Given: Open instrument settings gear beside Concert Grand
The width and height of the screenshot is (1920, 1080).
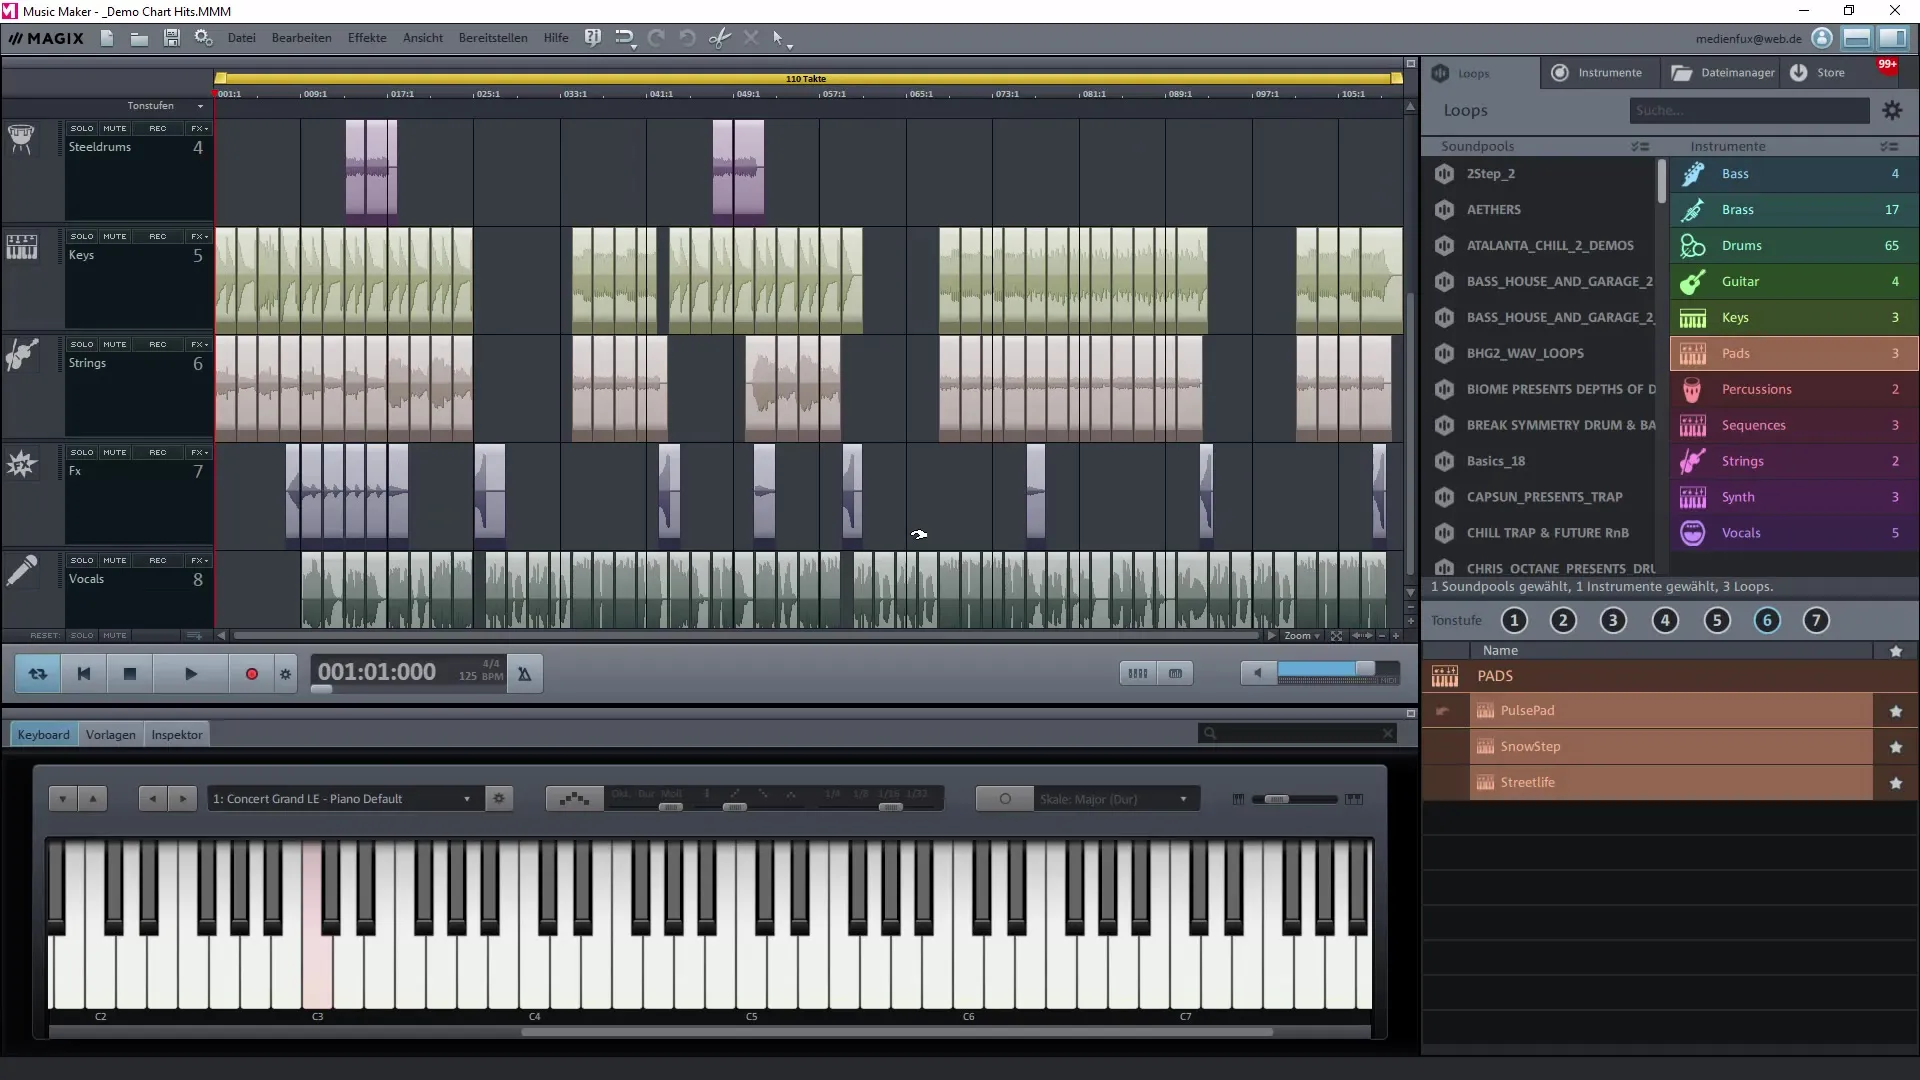Looking at the screenshot, I should pos(499,798).
